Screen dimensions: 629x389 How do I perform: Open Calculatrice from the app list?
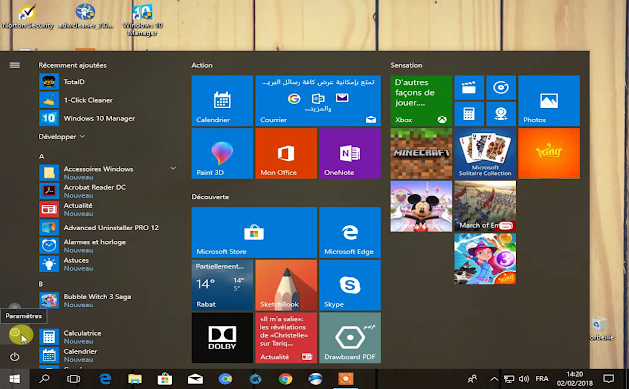click(107, 337)
